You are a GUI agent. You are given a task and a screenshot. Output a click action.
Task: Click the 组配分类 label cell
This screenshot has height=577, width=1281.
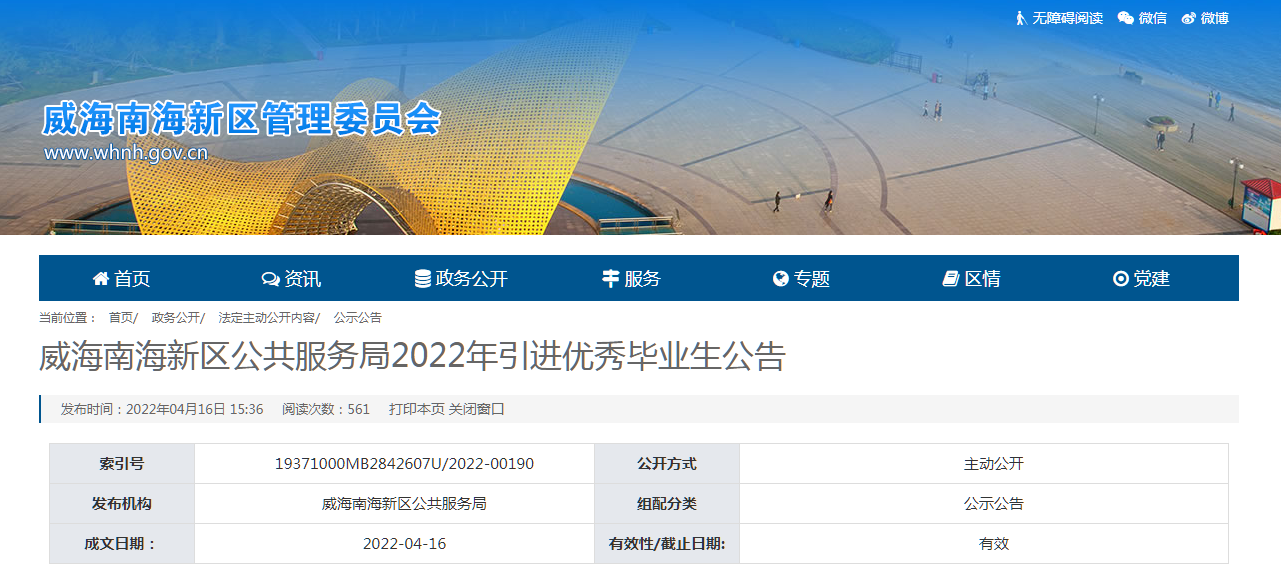coord(667,504)
